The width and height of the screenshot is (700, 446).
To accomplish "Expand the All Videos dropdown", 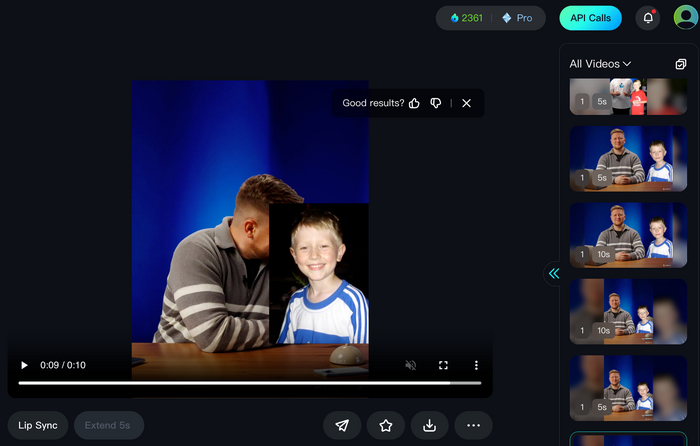I will click(x=601, y=64).
